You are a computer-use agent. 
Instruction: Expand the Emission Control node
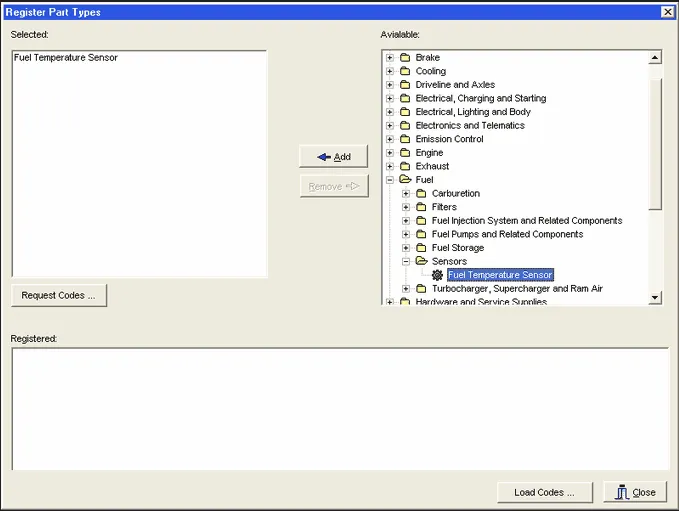[x=390, y=139]
